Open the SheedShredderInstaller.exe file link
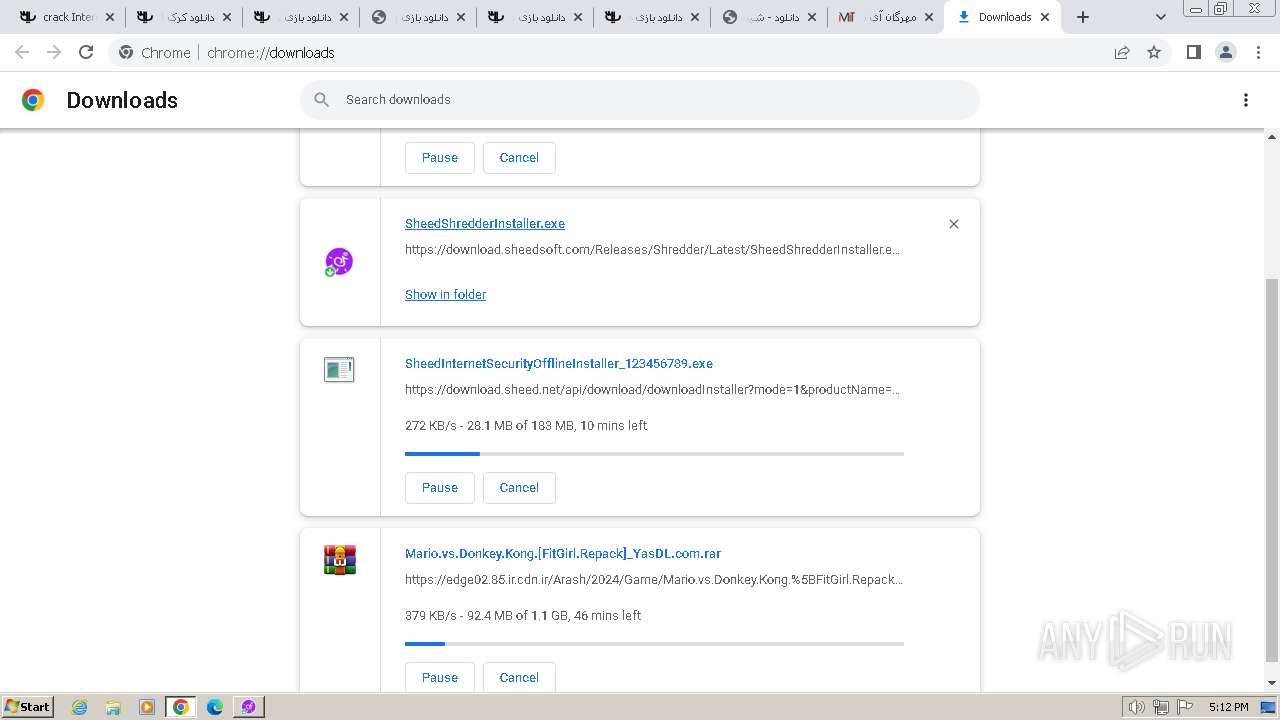This screenshot has height=720, width=1280. click(x=485, y=224)
